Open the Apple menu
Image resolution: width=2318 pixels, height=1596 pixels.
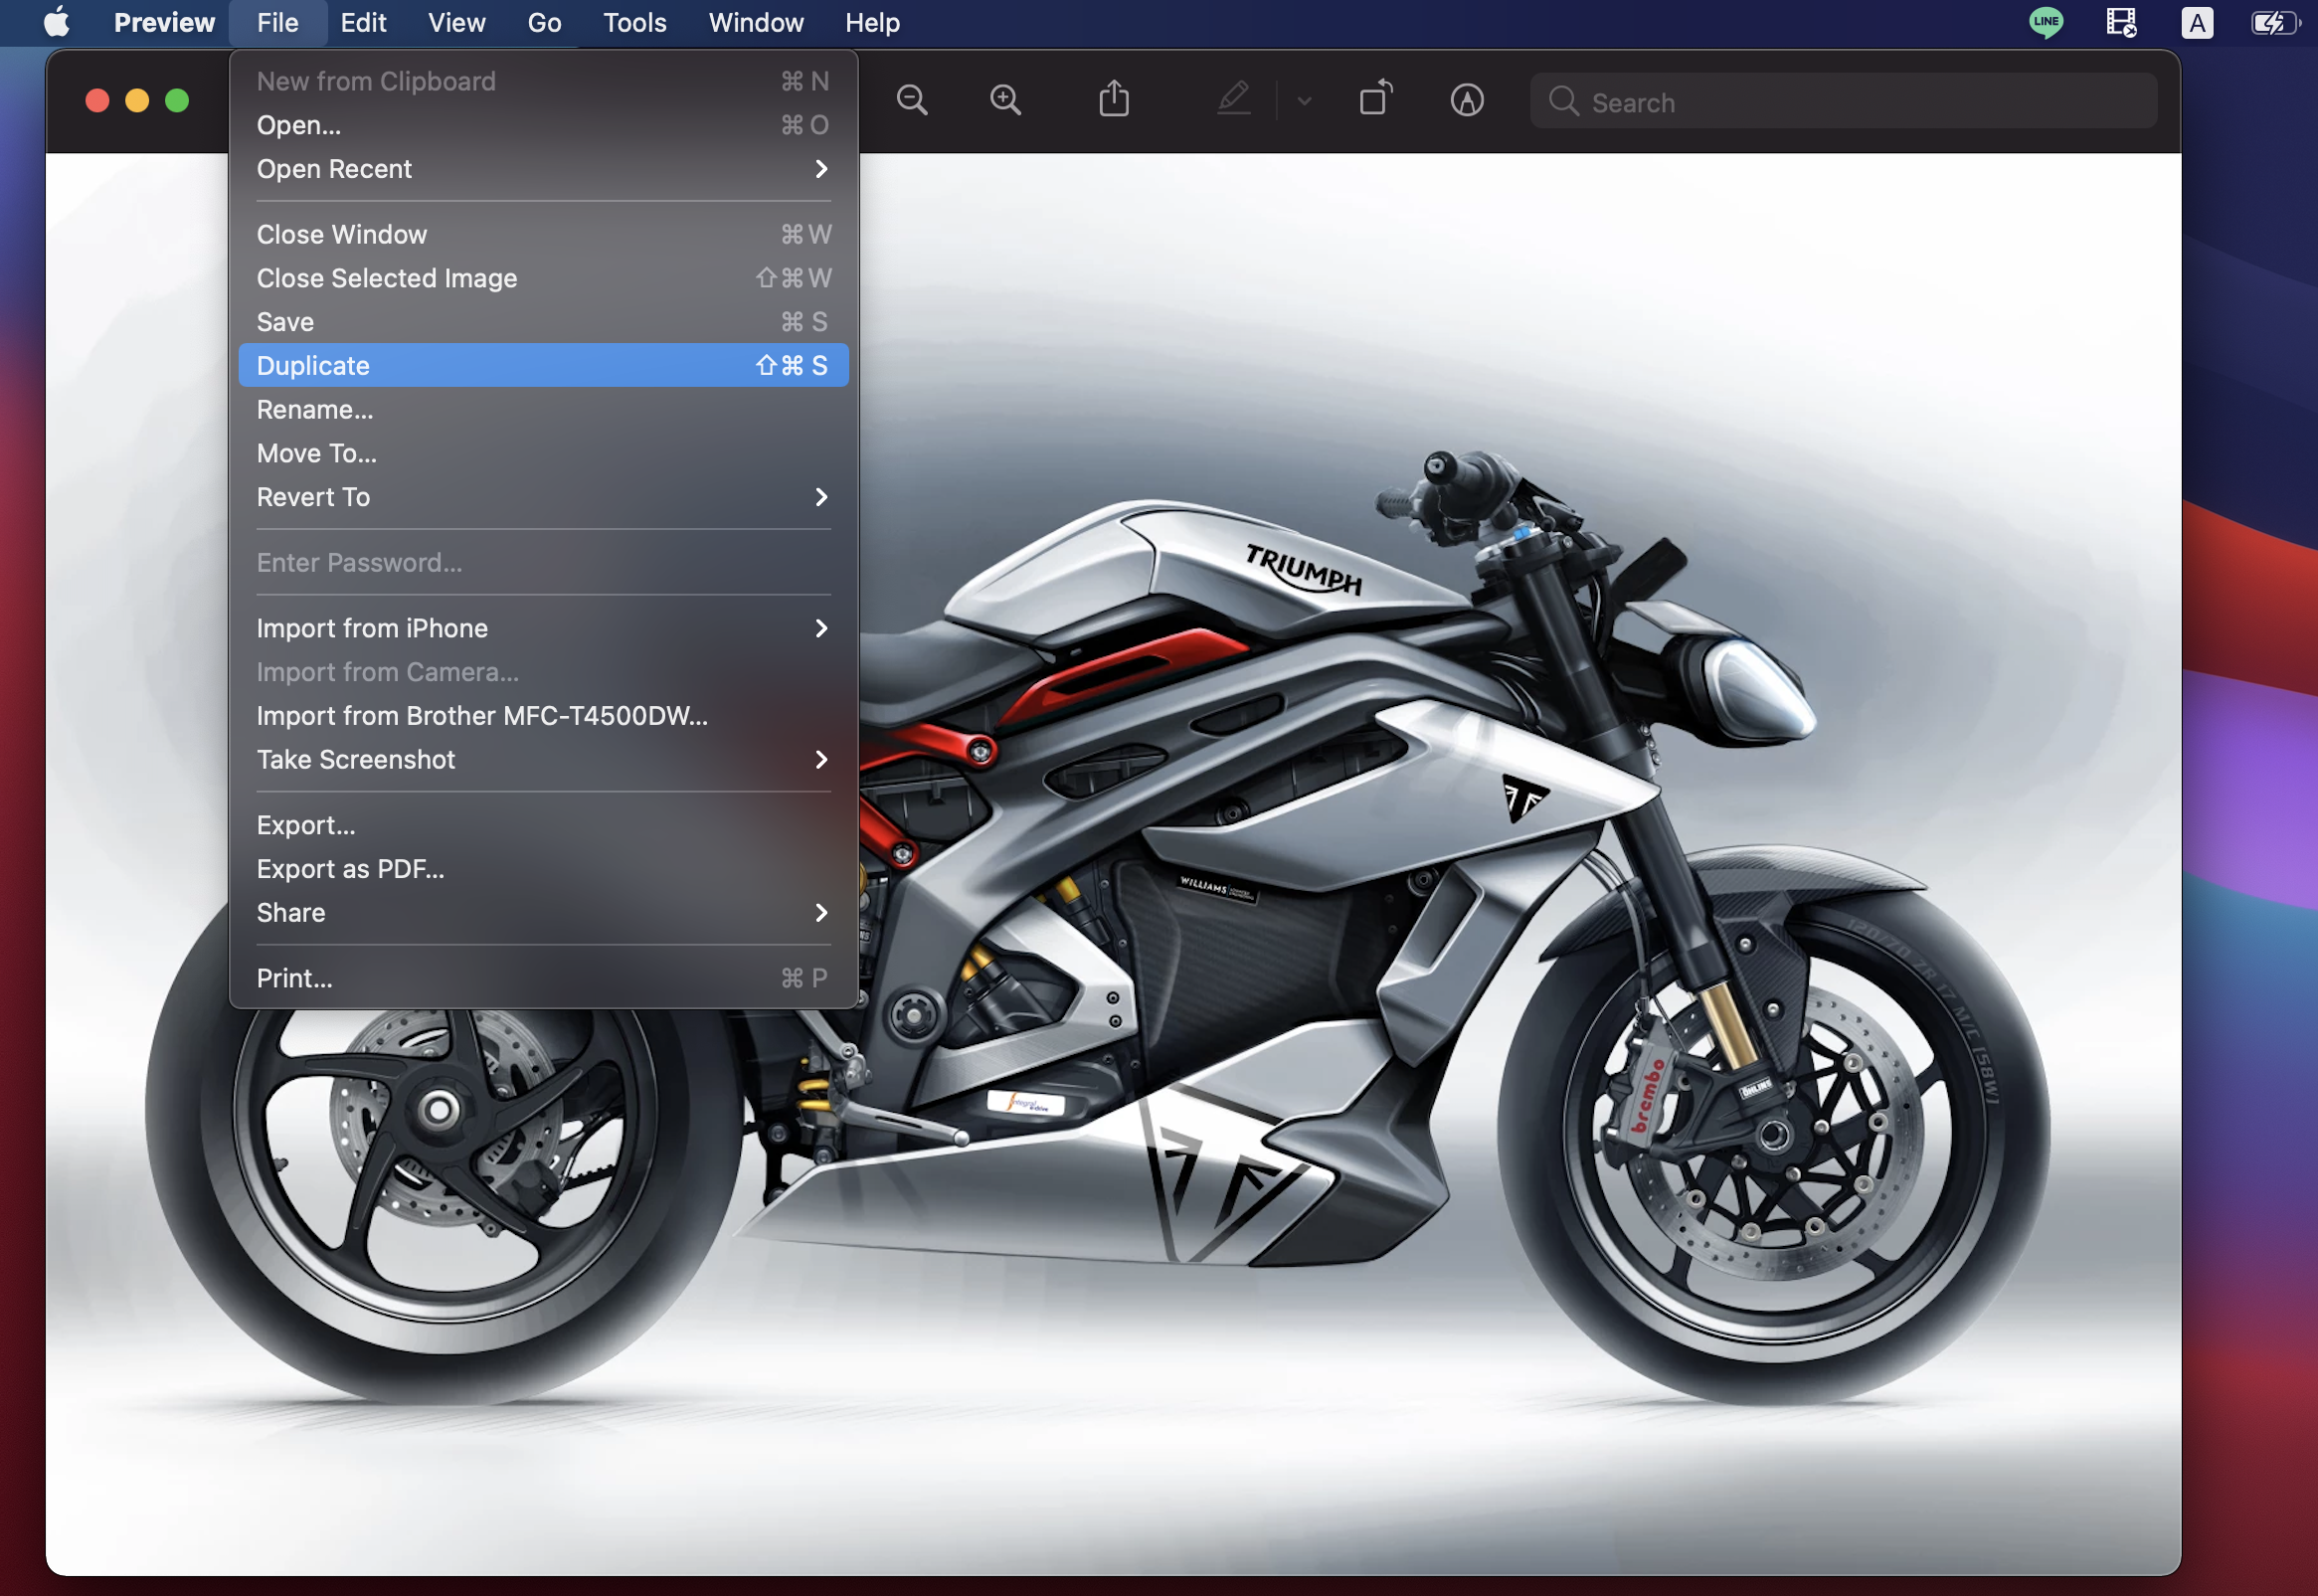pyautogui.click(x=57, y=22)
